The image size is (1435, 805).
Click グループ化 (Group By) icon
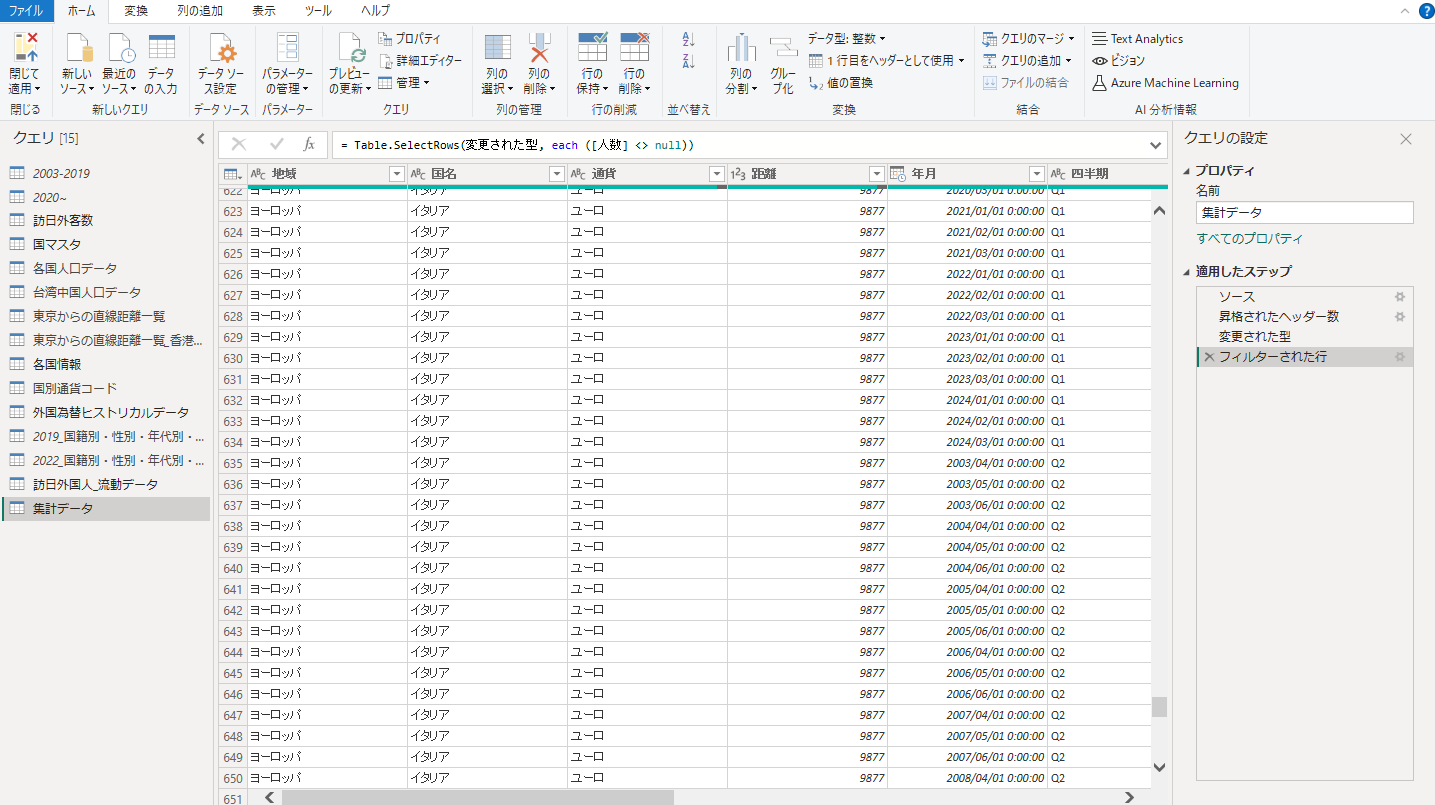pos(783,47)
